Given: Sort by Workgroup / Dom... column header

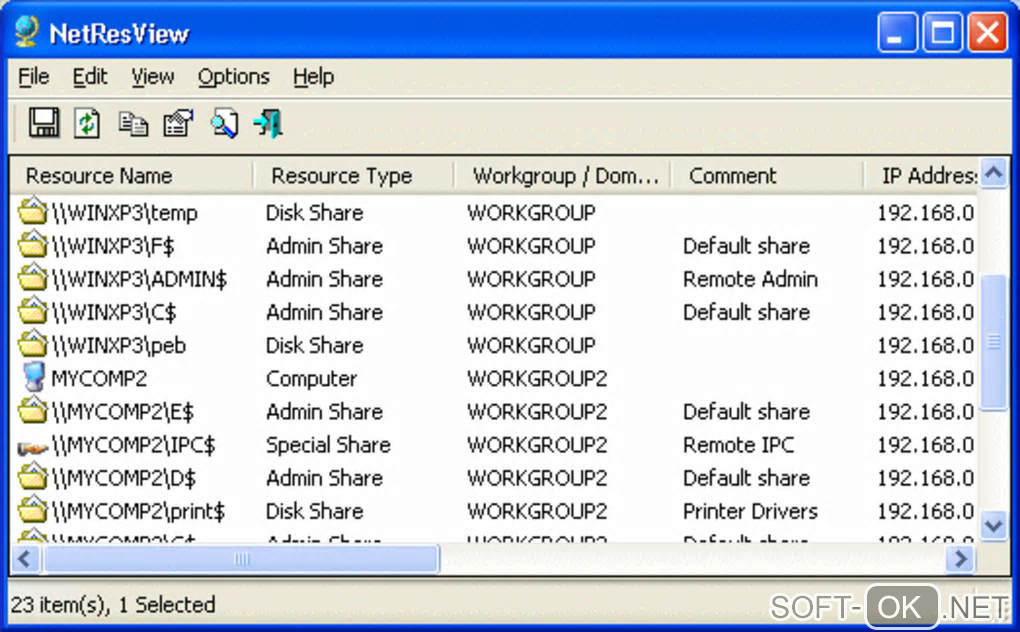Looking at the screenshot, I should point(563,176).
